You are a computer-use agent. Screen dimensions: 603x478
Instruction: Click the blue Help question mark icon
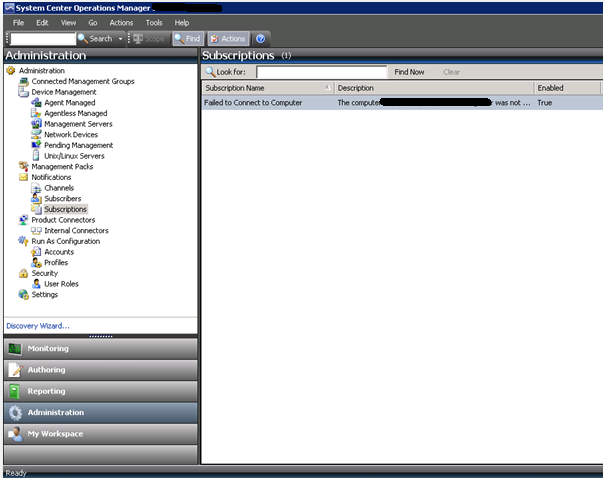tap(260, 38)
